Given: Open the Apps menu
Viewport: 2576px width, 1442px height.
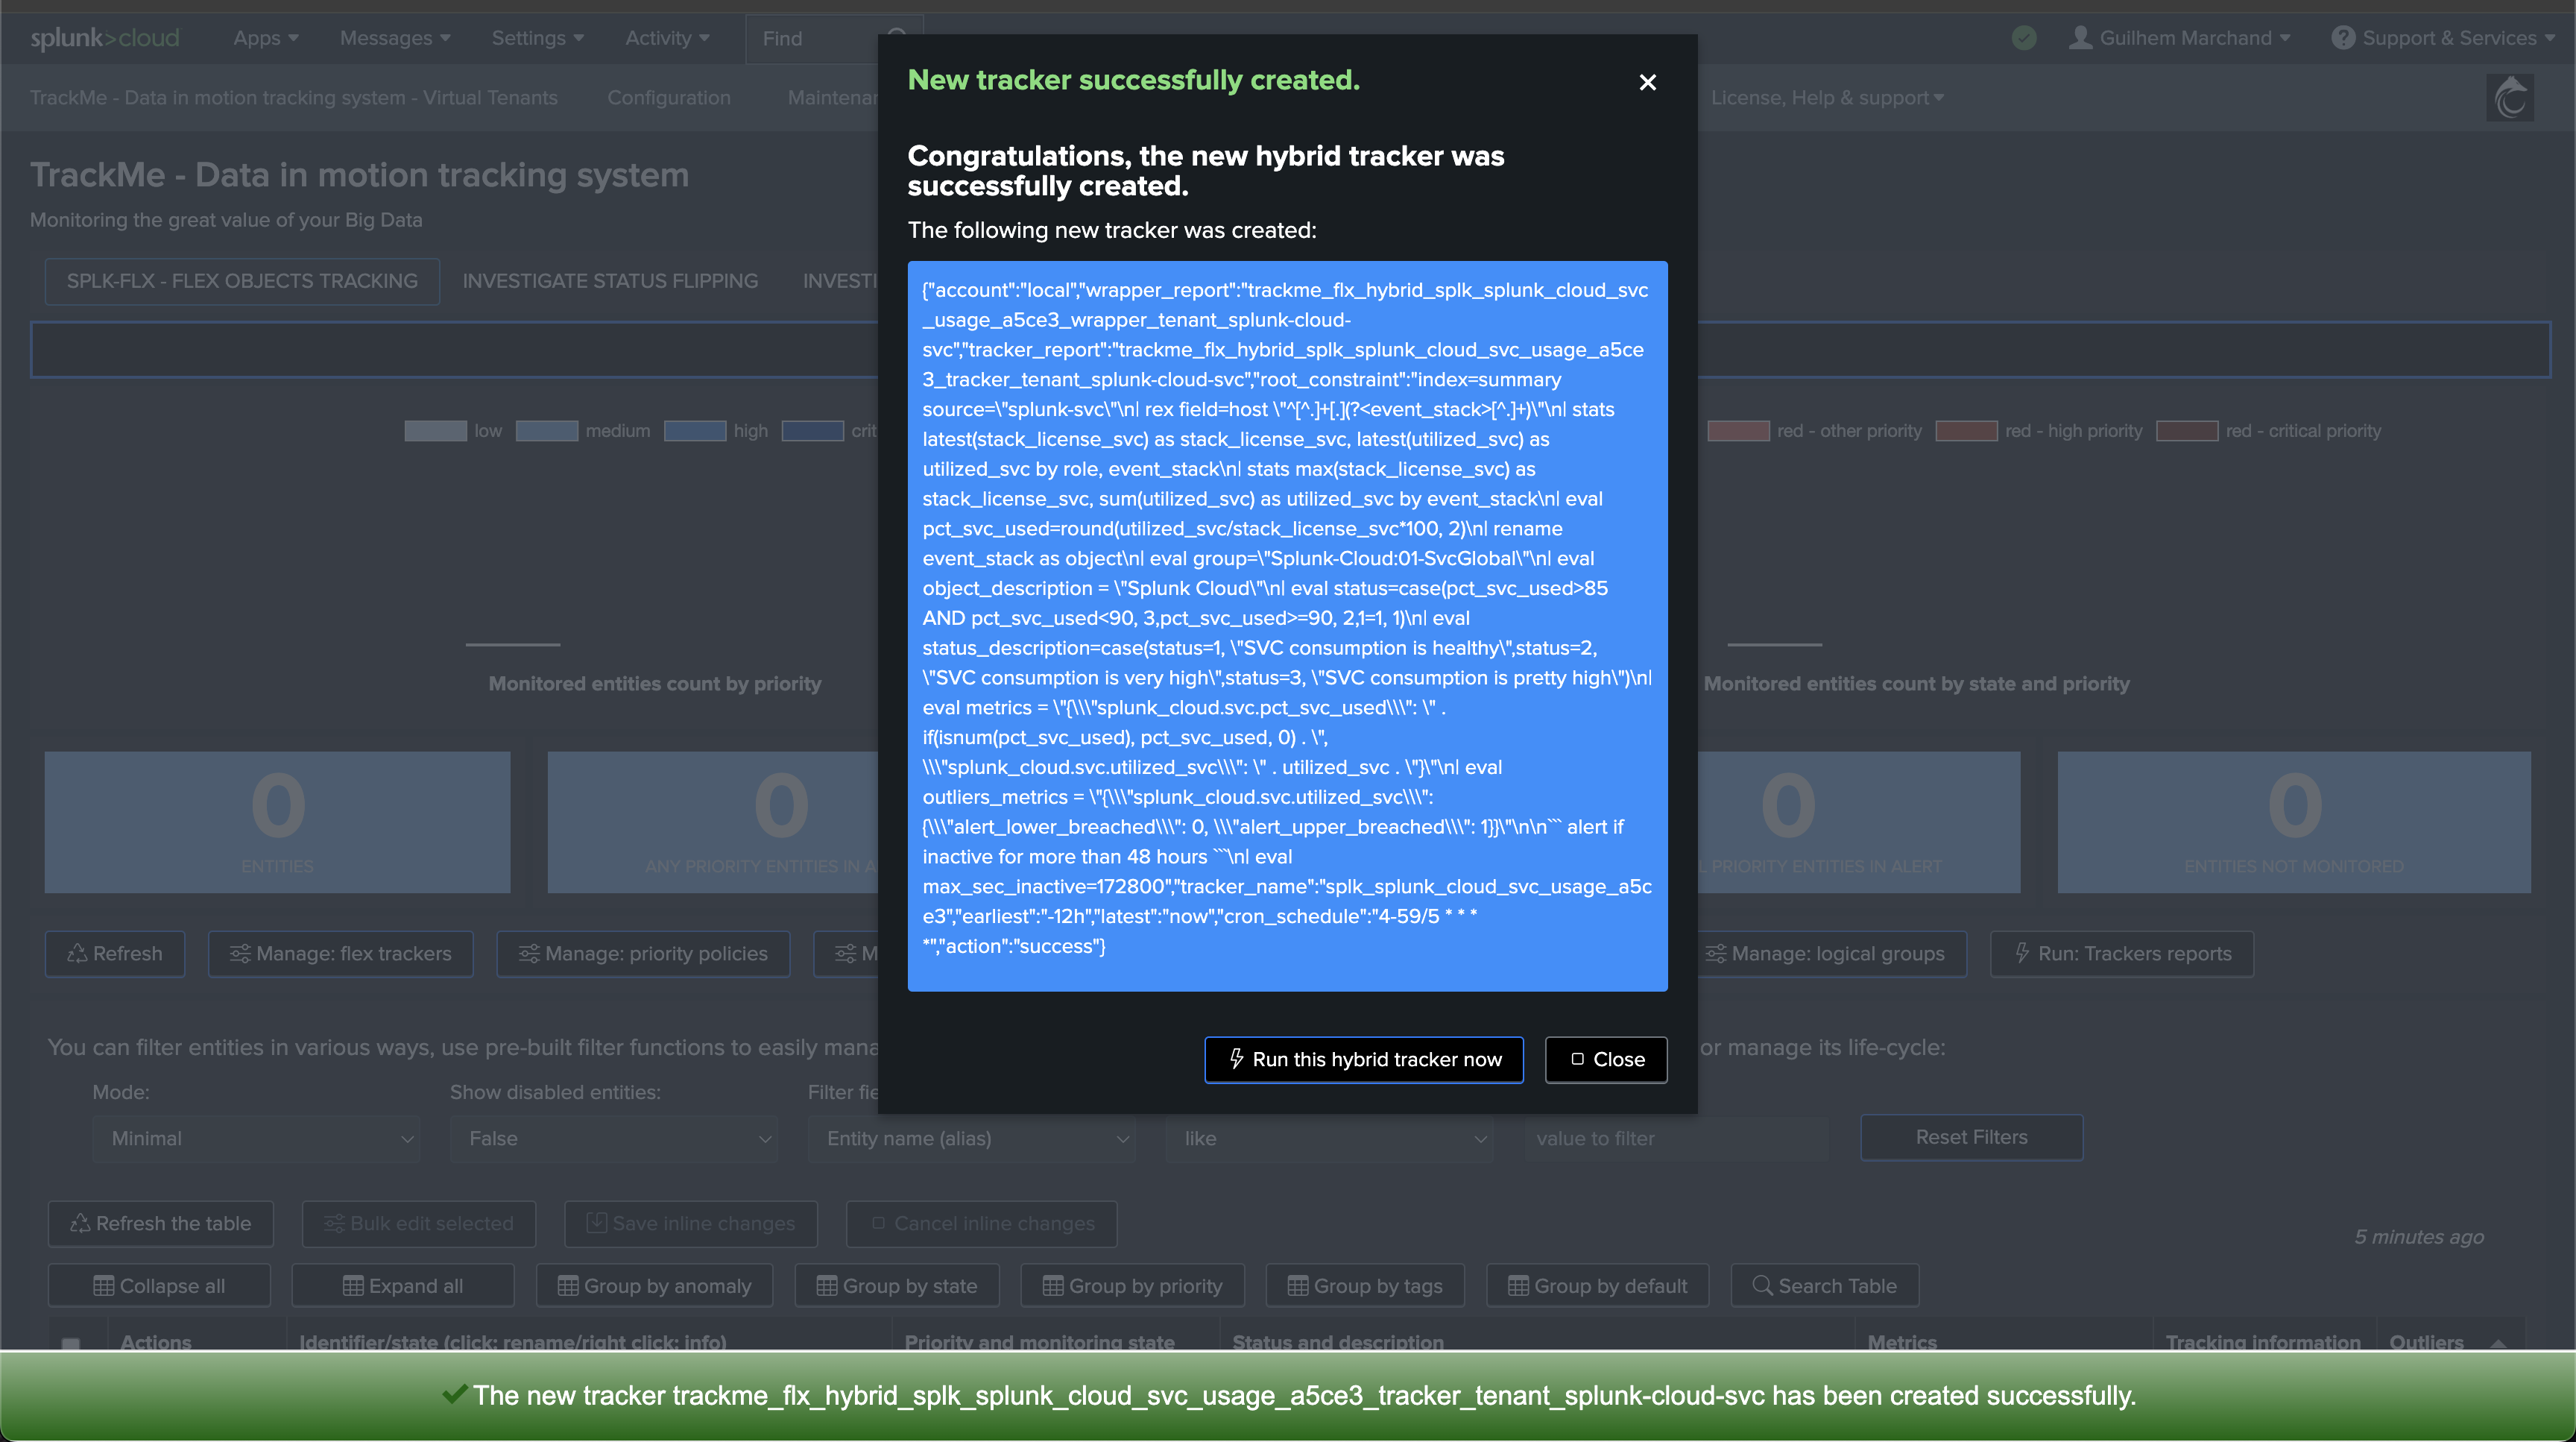Looking at the screenshot, I should 265,38.
